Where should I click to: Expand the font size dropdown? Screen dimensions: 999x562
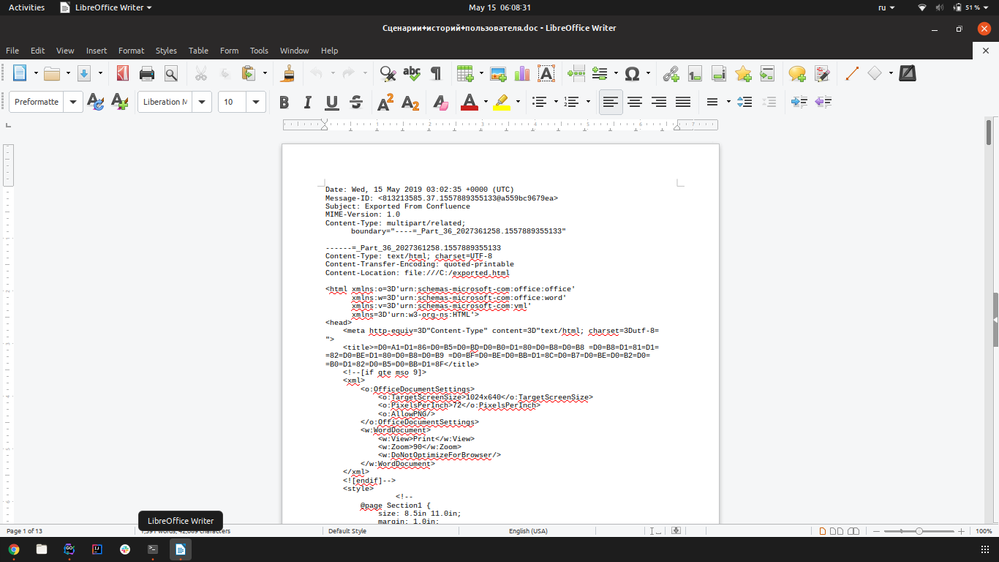pos(256,102)
